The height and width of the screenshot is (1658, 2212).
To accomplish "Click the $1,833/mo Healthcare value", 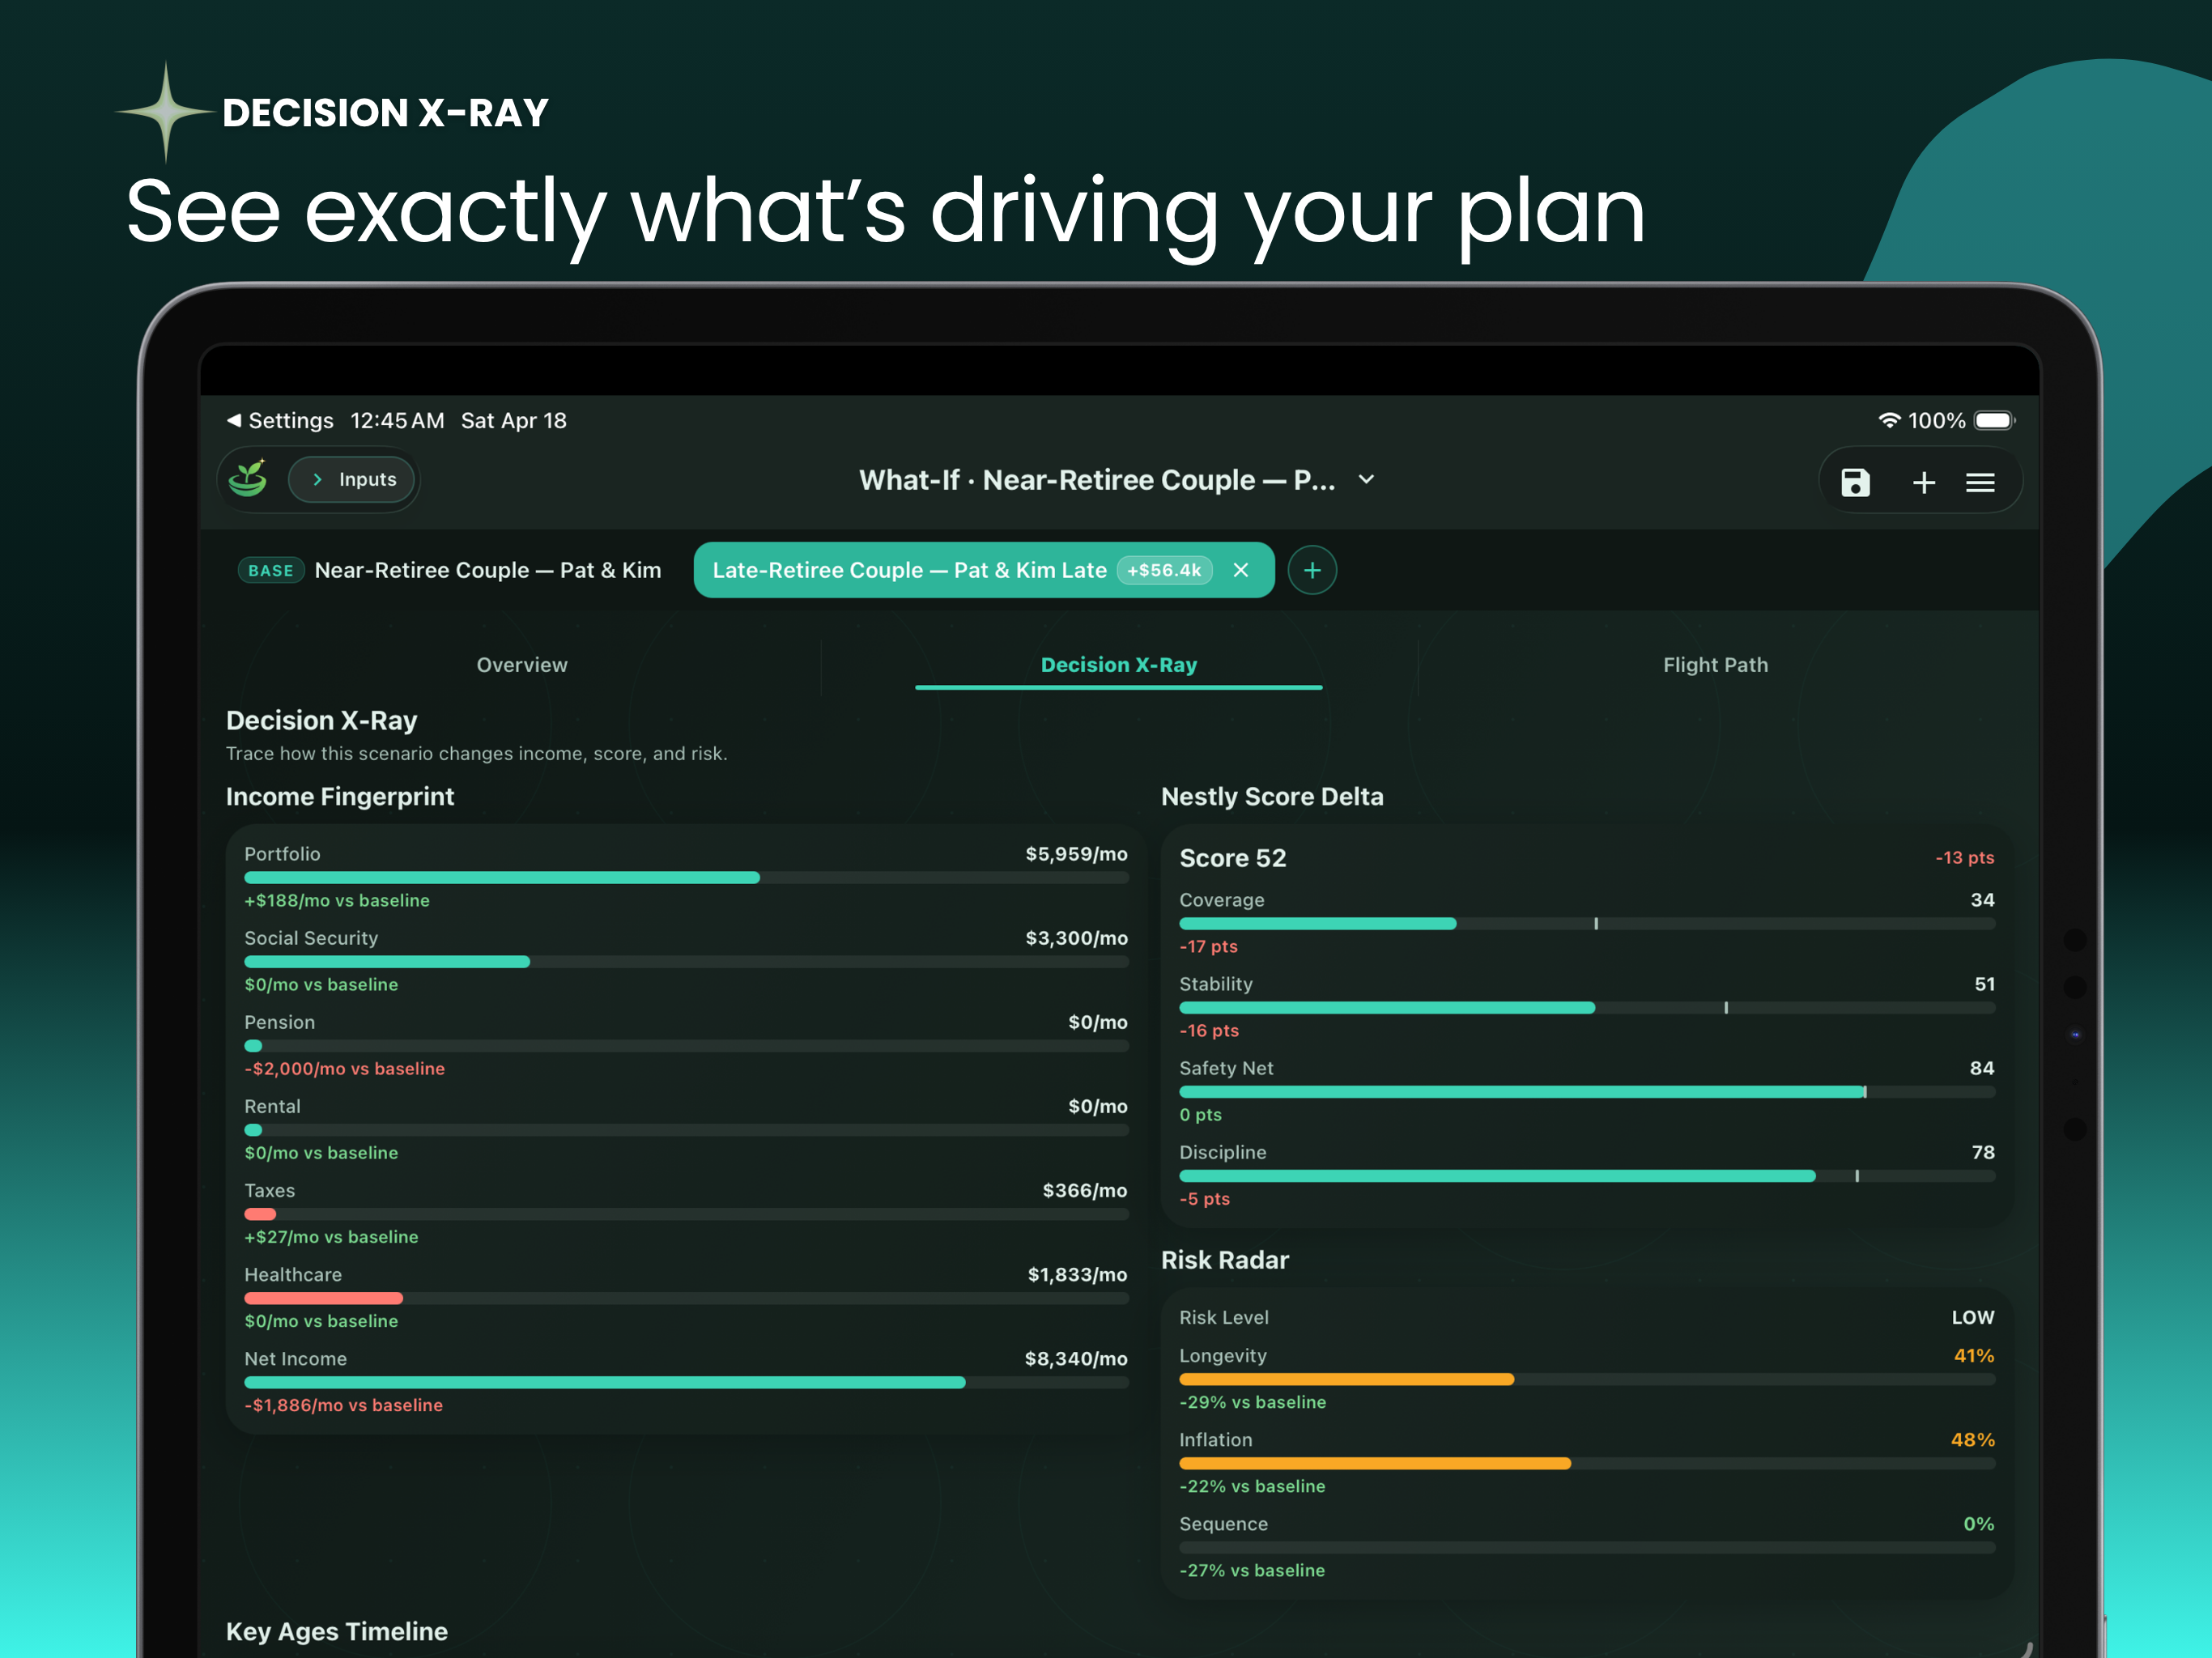I will (1077, 1274).
